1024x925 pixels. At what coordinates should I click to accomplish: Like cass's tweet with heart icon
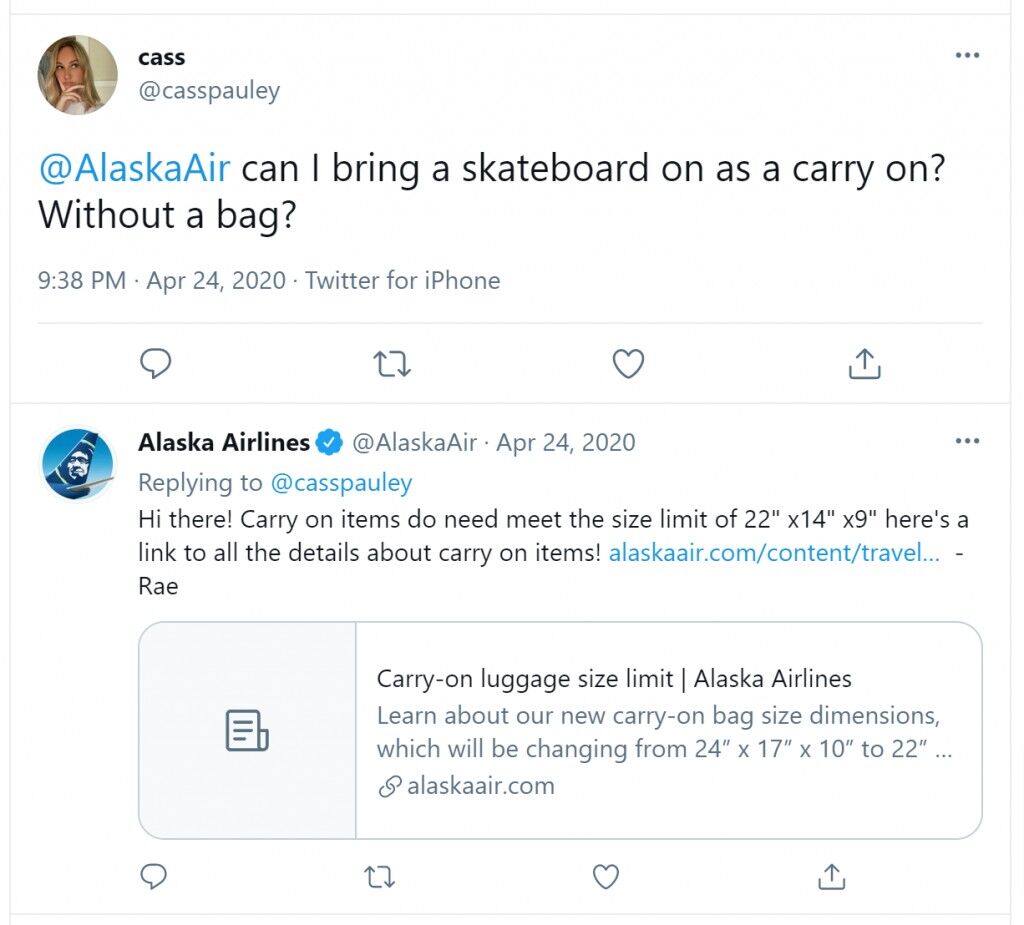(628, 364)
